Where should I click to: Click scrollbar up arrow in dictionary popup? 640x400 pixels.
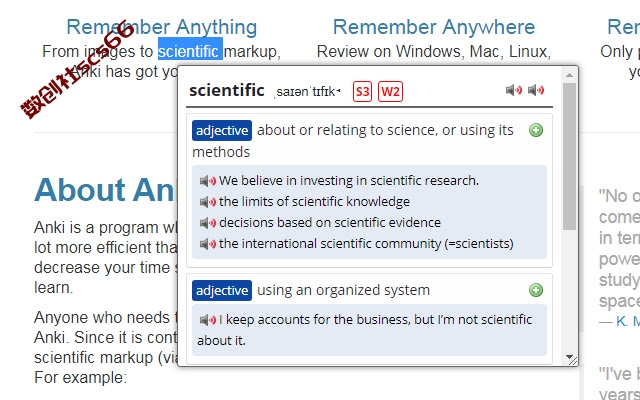569,75
